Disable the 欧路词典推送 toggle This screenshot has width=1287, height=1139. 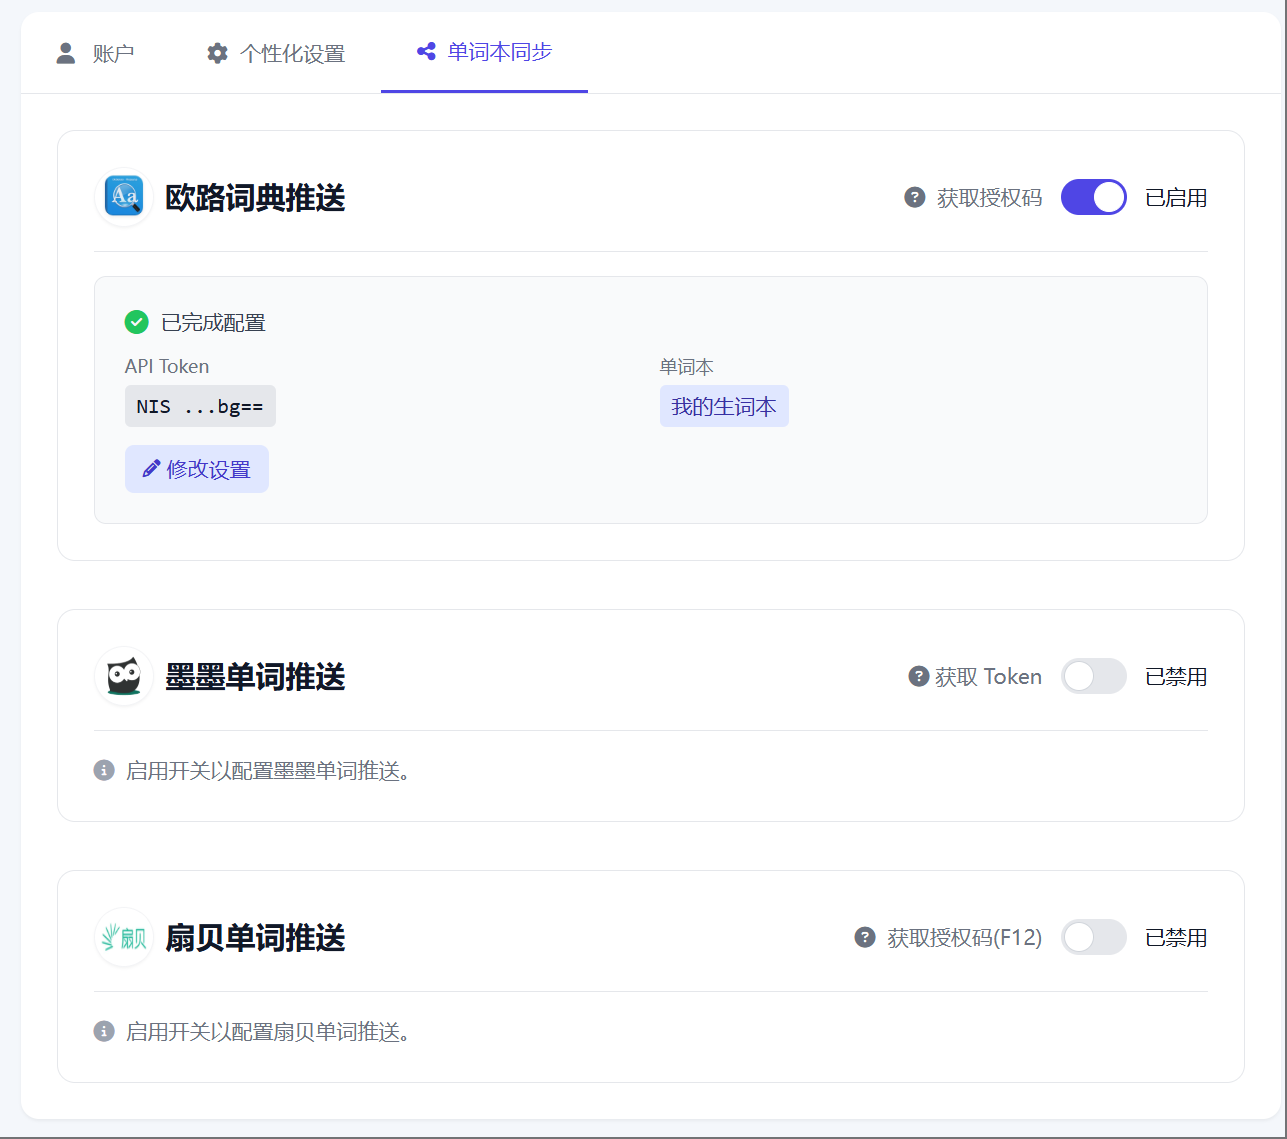coord(1093,197)
